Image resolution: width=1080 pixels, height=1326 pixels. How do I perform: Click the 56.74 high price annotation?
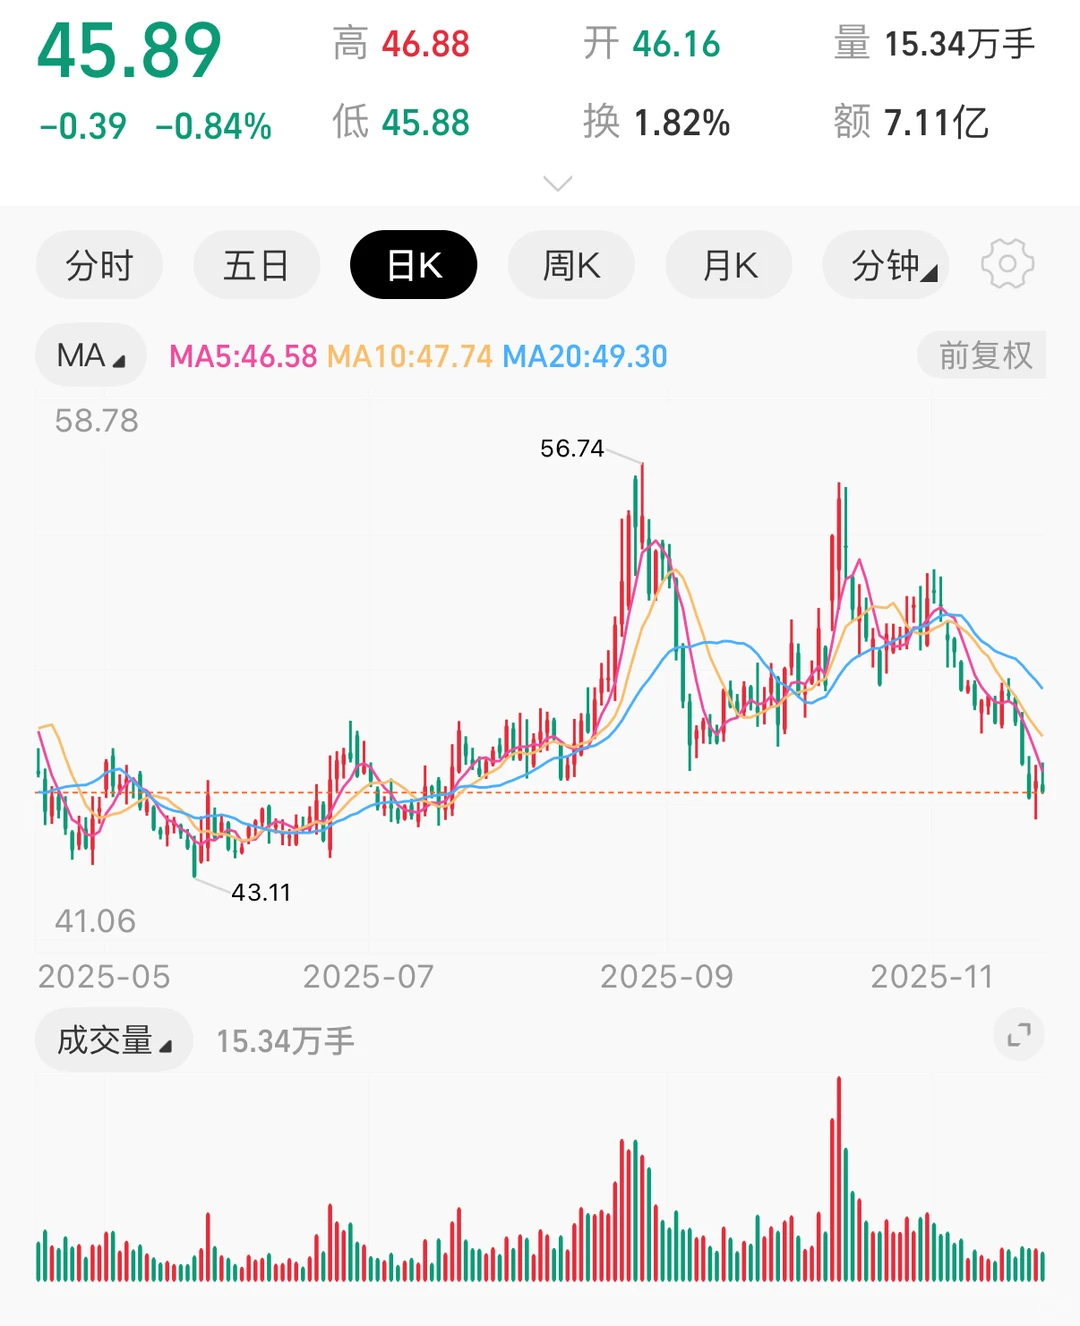click(572, 449)
